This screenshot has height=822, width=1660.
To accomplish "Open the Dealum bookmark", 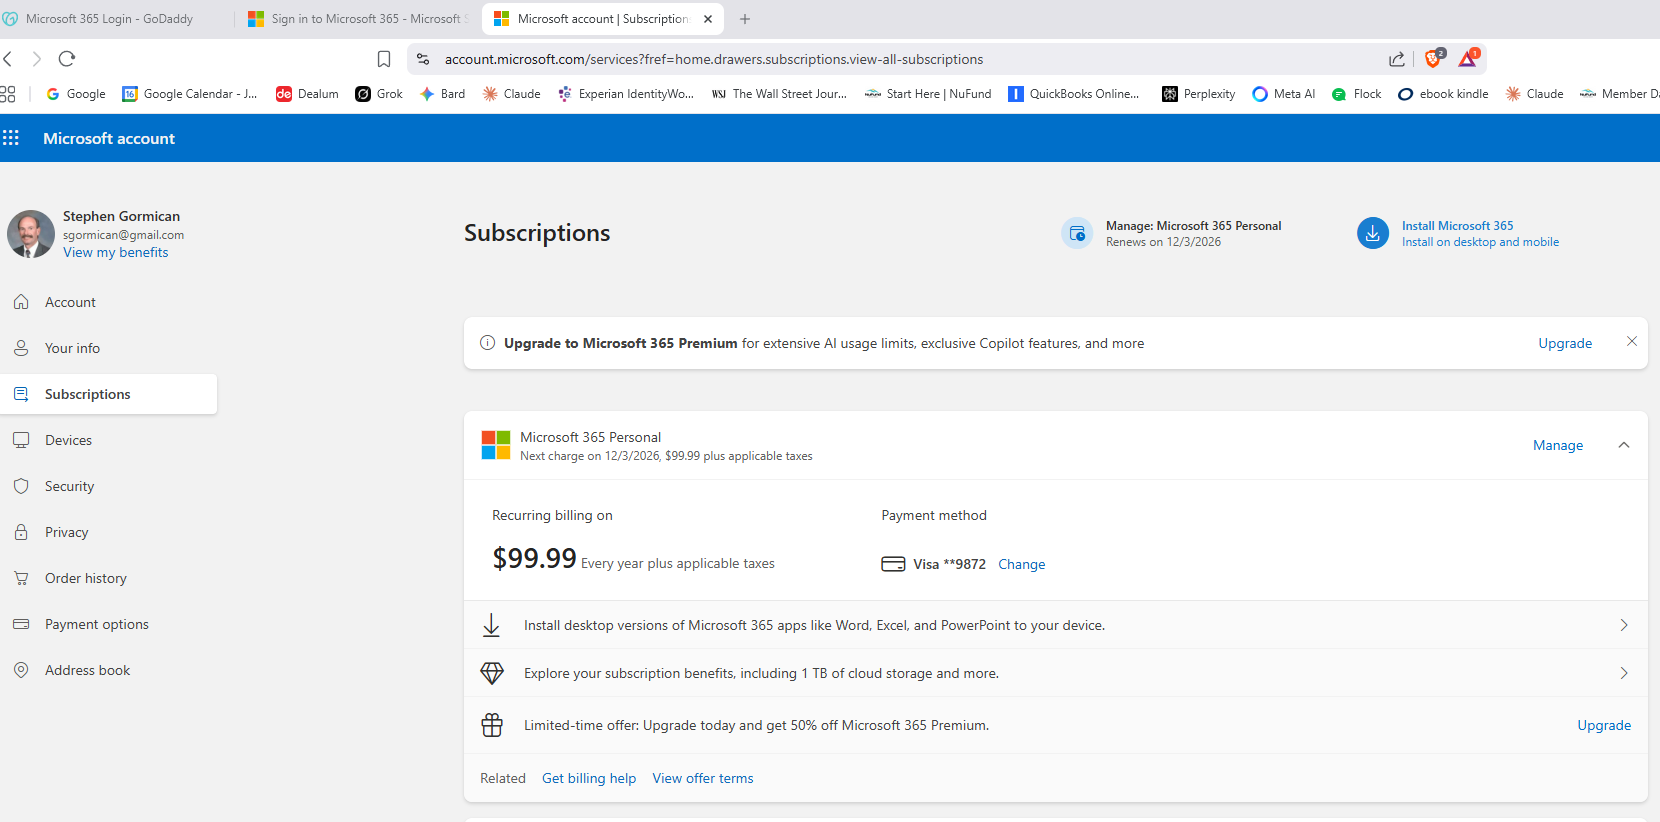I will click(307, 94).
